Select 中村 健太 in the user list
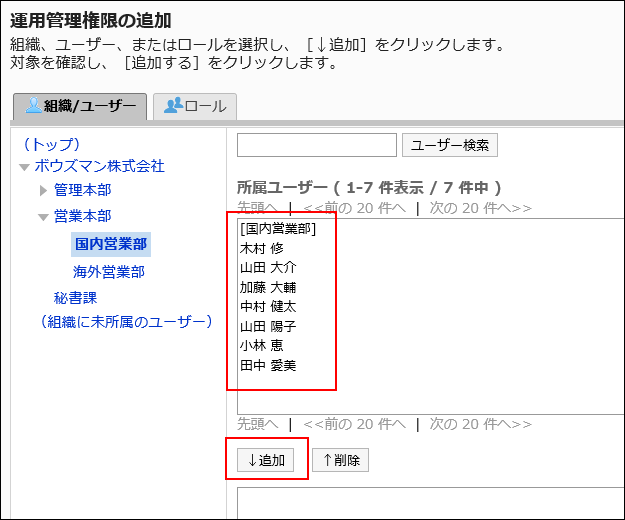This screenshot has height=520, width=625. coord(268,306)
